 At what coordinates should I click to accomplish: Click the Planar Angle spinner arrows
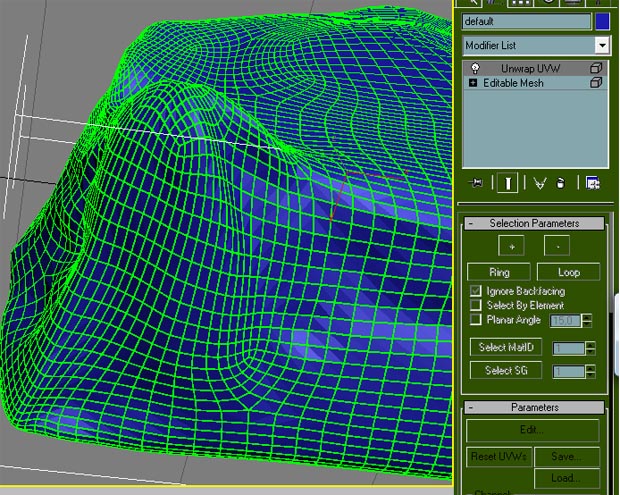587,320
